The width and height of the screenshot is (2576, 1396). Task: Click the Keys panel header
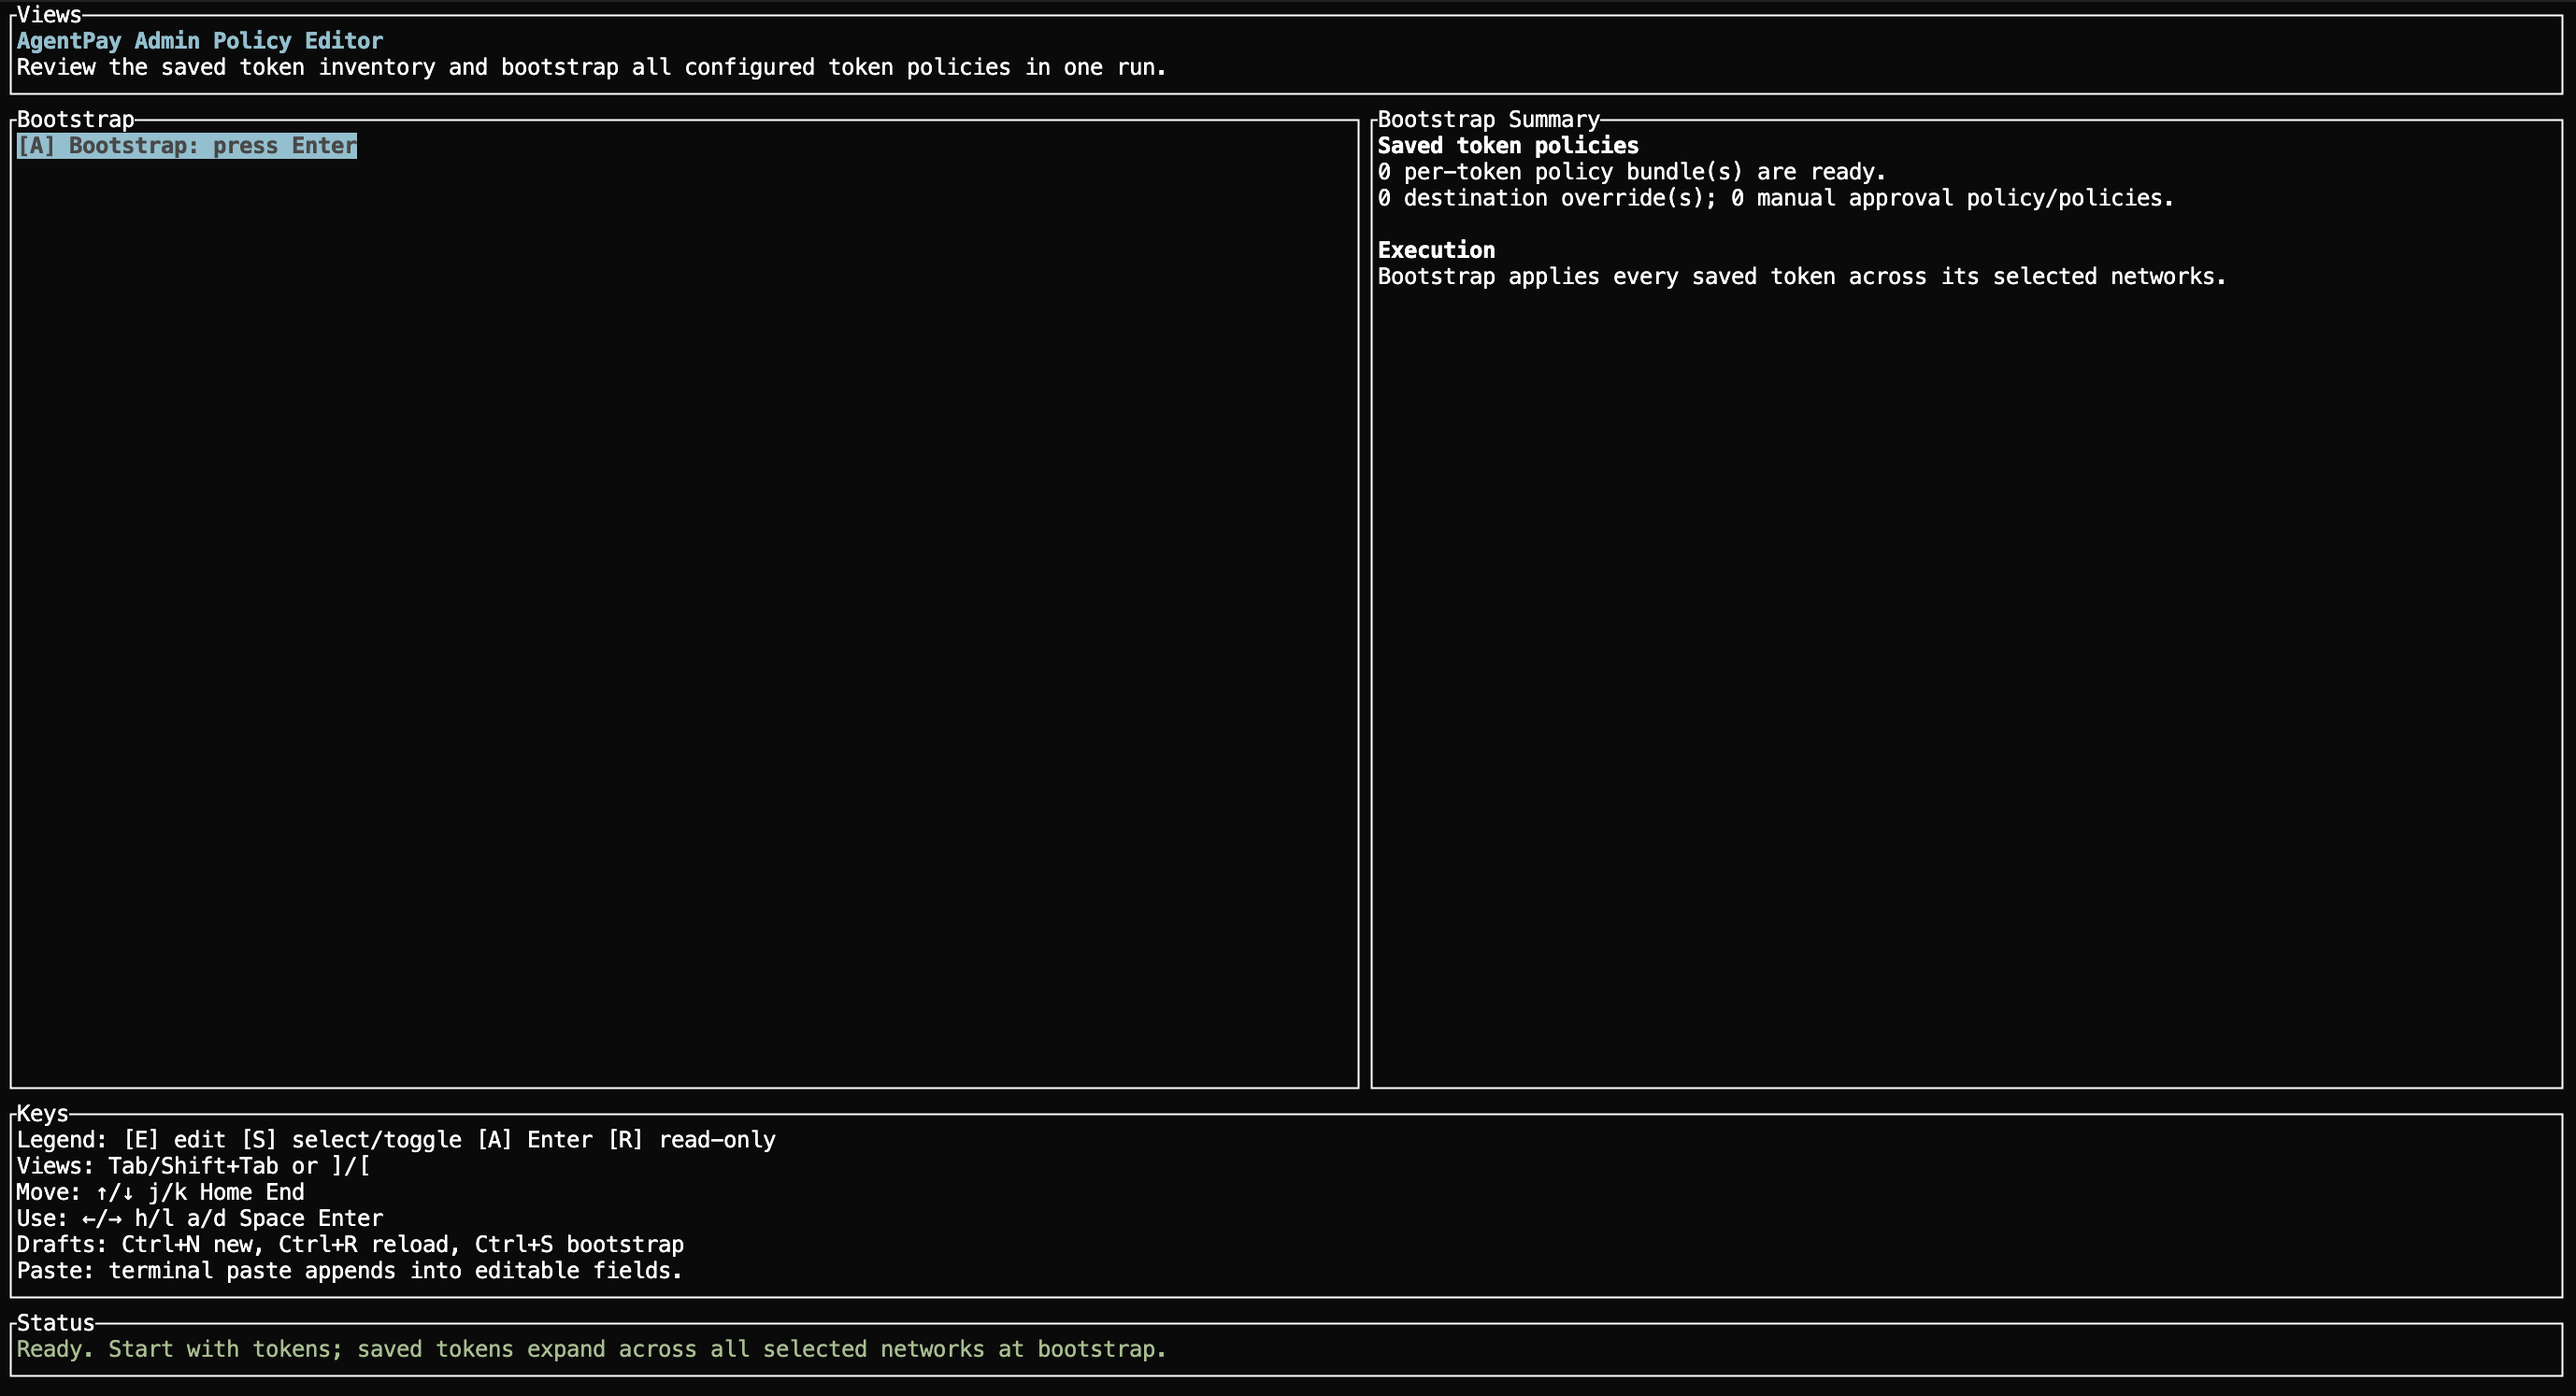tap(42, 1113)
